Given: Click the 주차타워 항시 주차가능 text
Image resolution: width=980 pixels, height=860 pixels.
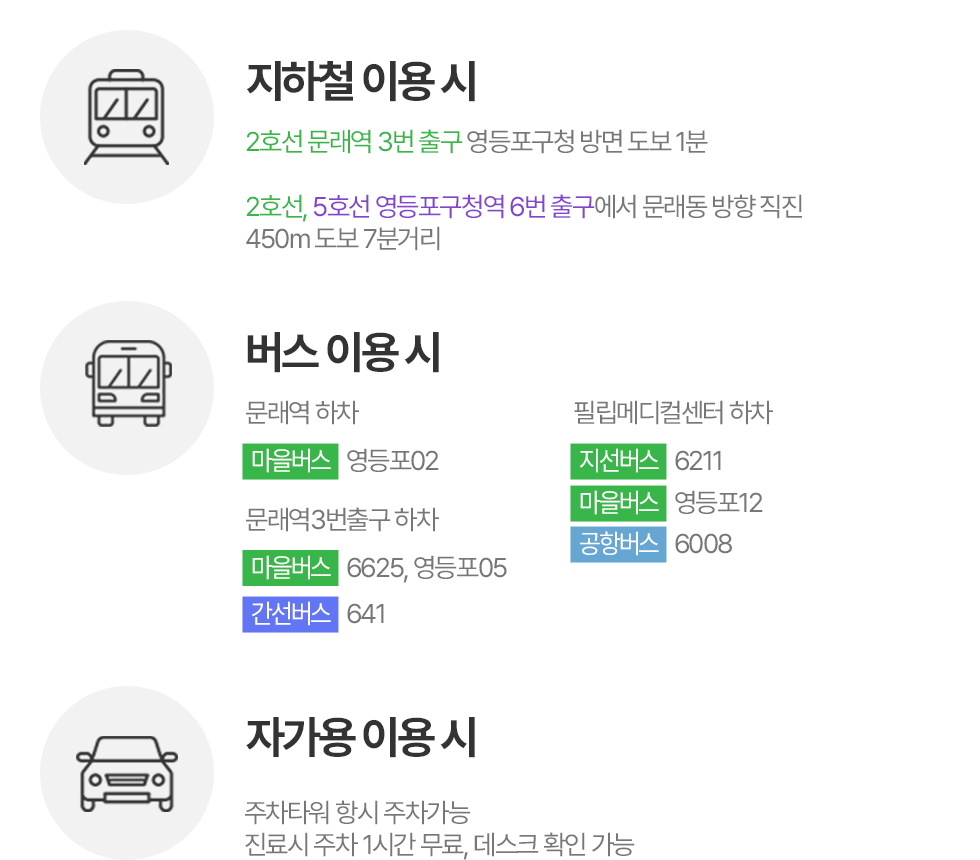Looking at the screenshot, I should click(x=357, y=811).
